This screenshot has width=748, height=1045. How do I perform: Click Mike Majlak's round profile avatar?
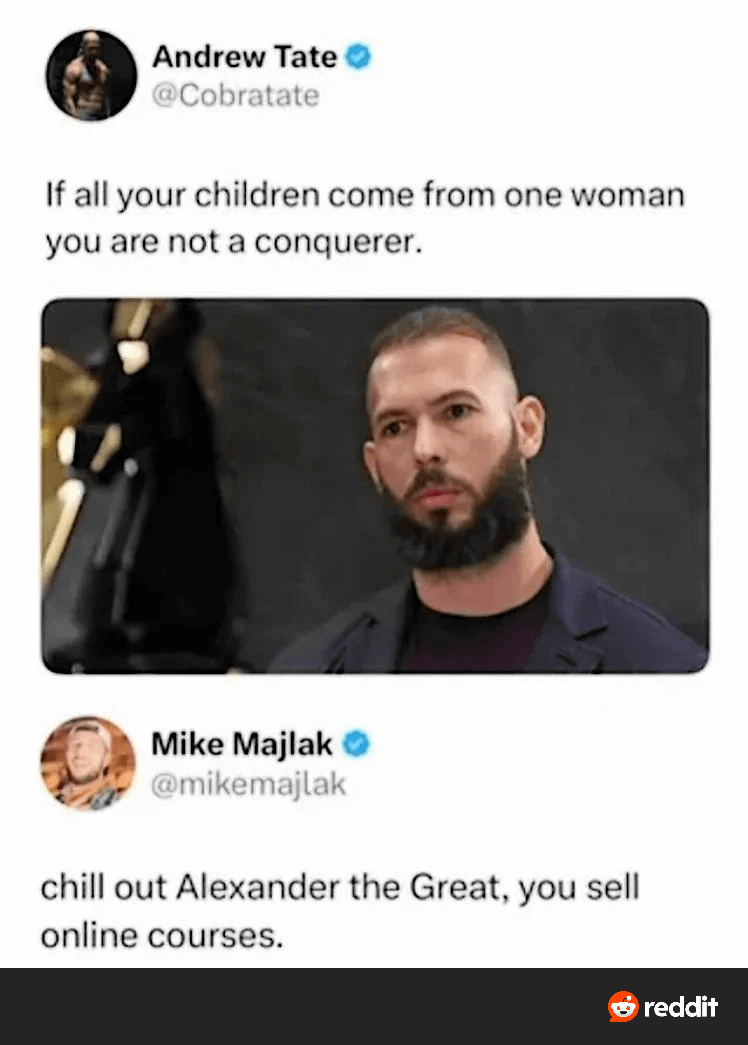point(88,763)
